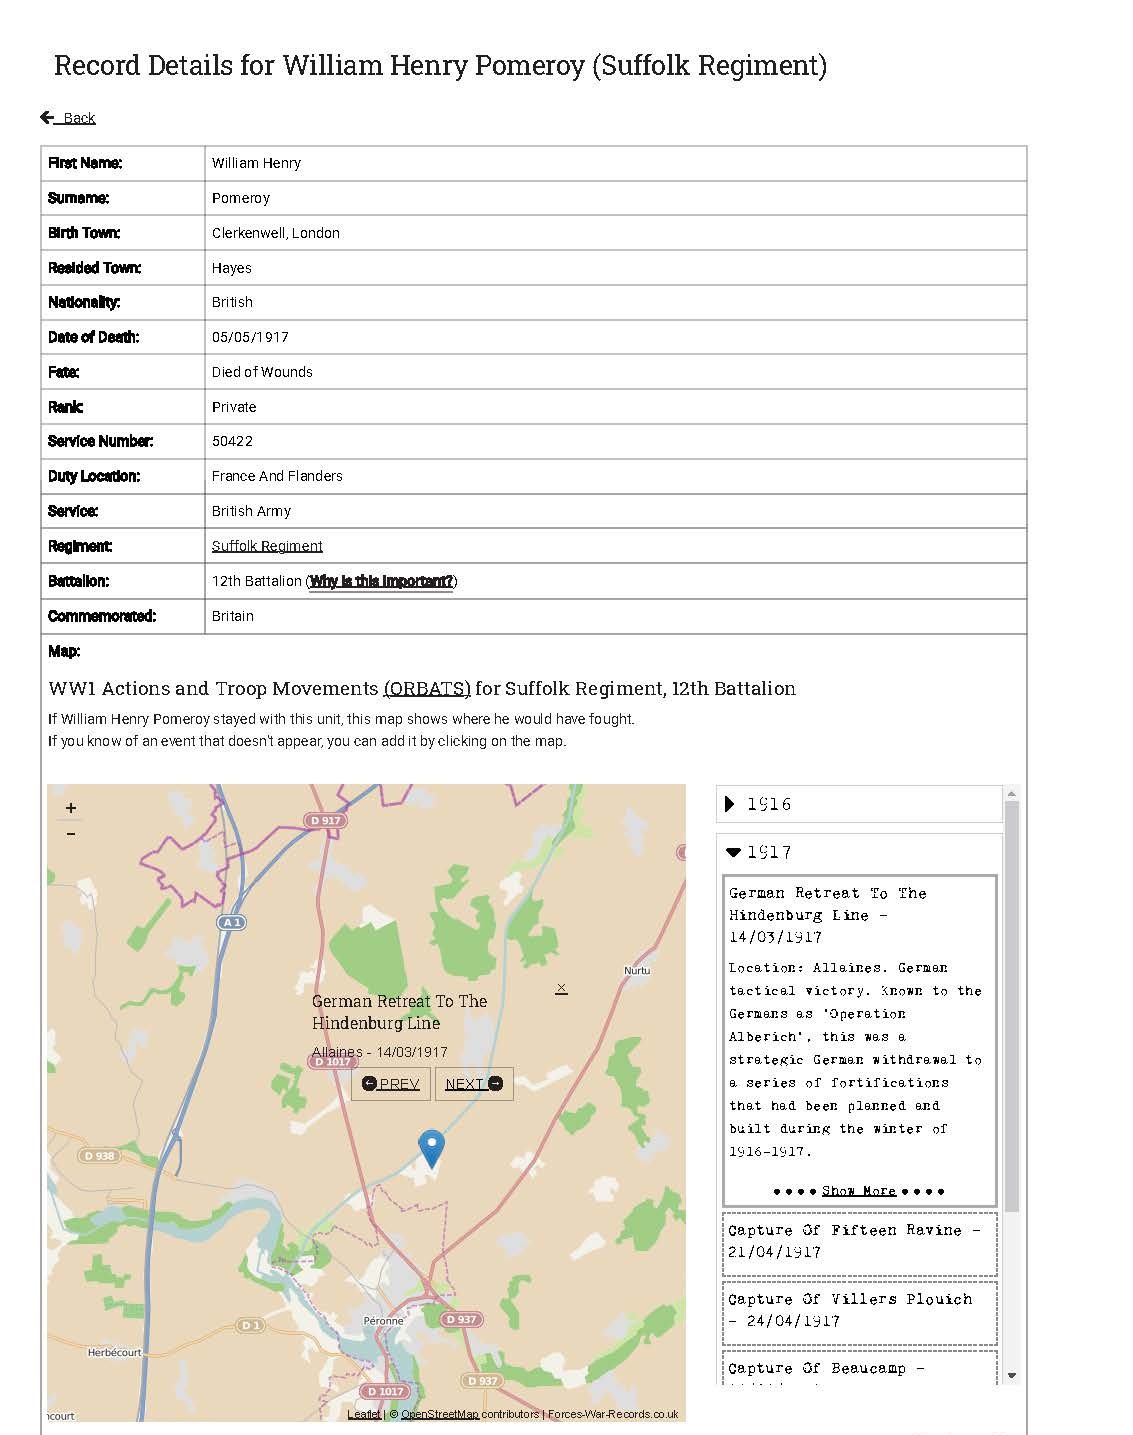Click the blue map location marker
This screenshot has height=1435, width=1133.
click(x=431, y=1148)
